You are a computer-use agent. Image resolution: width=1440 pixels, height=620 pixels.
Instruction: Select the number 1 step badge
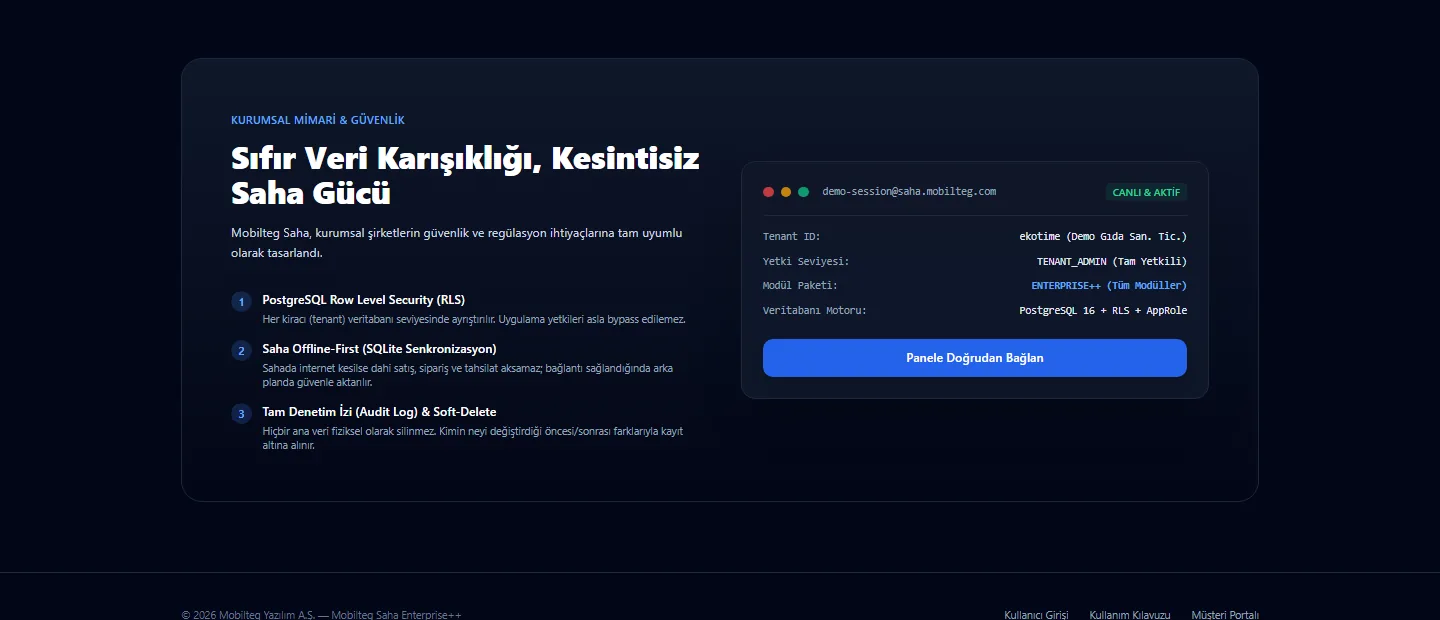point(241,301)
